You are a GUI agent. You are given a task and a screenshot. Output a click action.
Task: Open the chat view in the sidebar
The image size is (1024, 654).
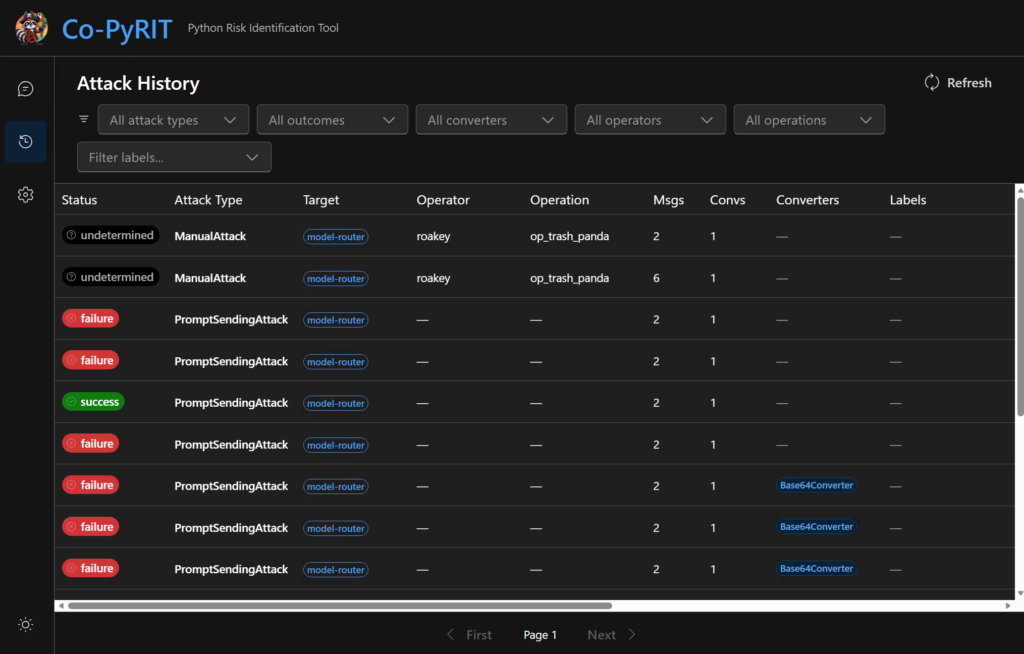25,89
